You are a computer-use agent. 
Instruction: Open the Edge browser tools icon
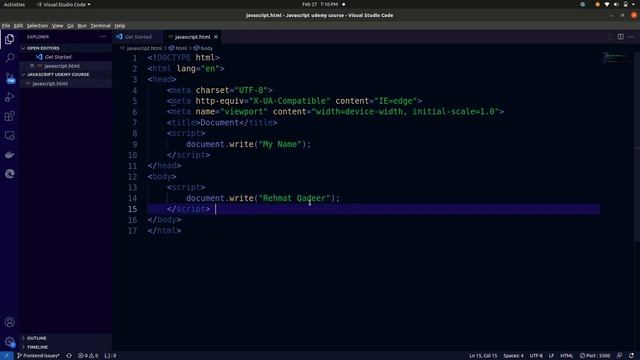9,174
